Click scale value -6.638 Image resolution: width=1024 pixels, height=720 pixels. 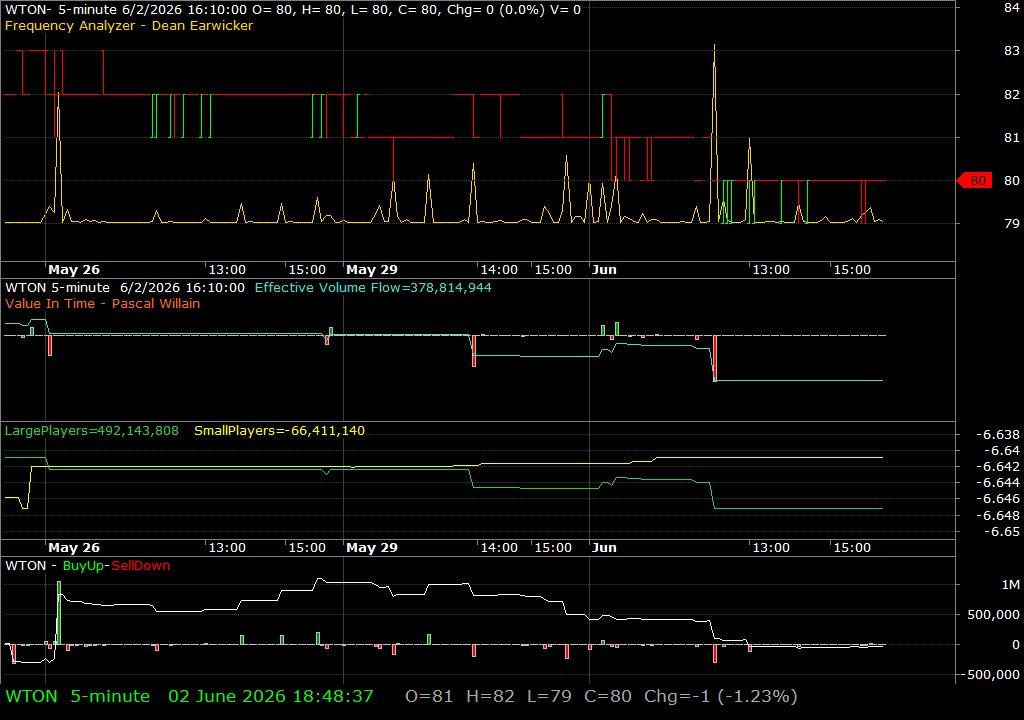pos(997,434)
